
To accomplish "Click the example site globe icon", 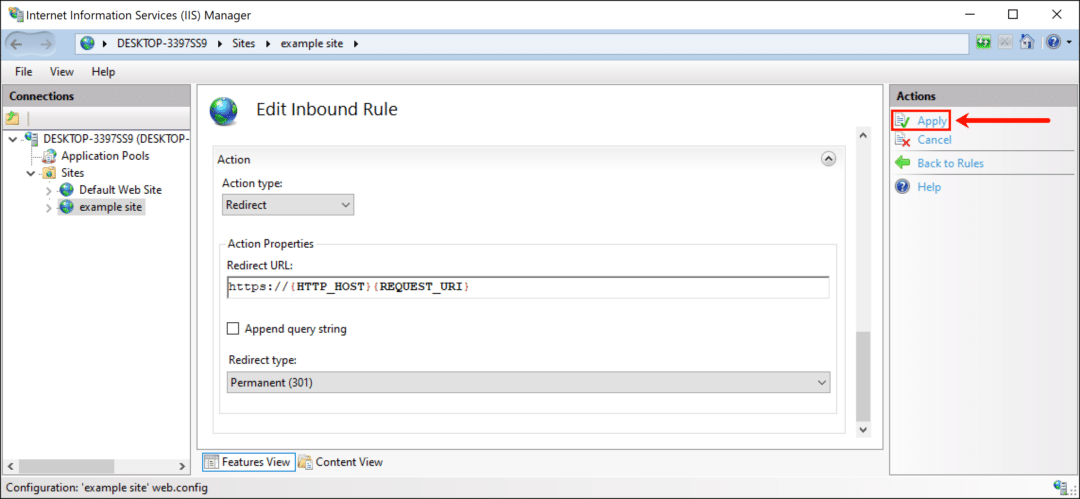I will click(66, 207).
